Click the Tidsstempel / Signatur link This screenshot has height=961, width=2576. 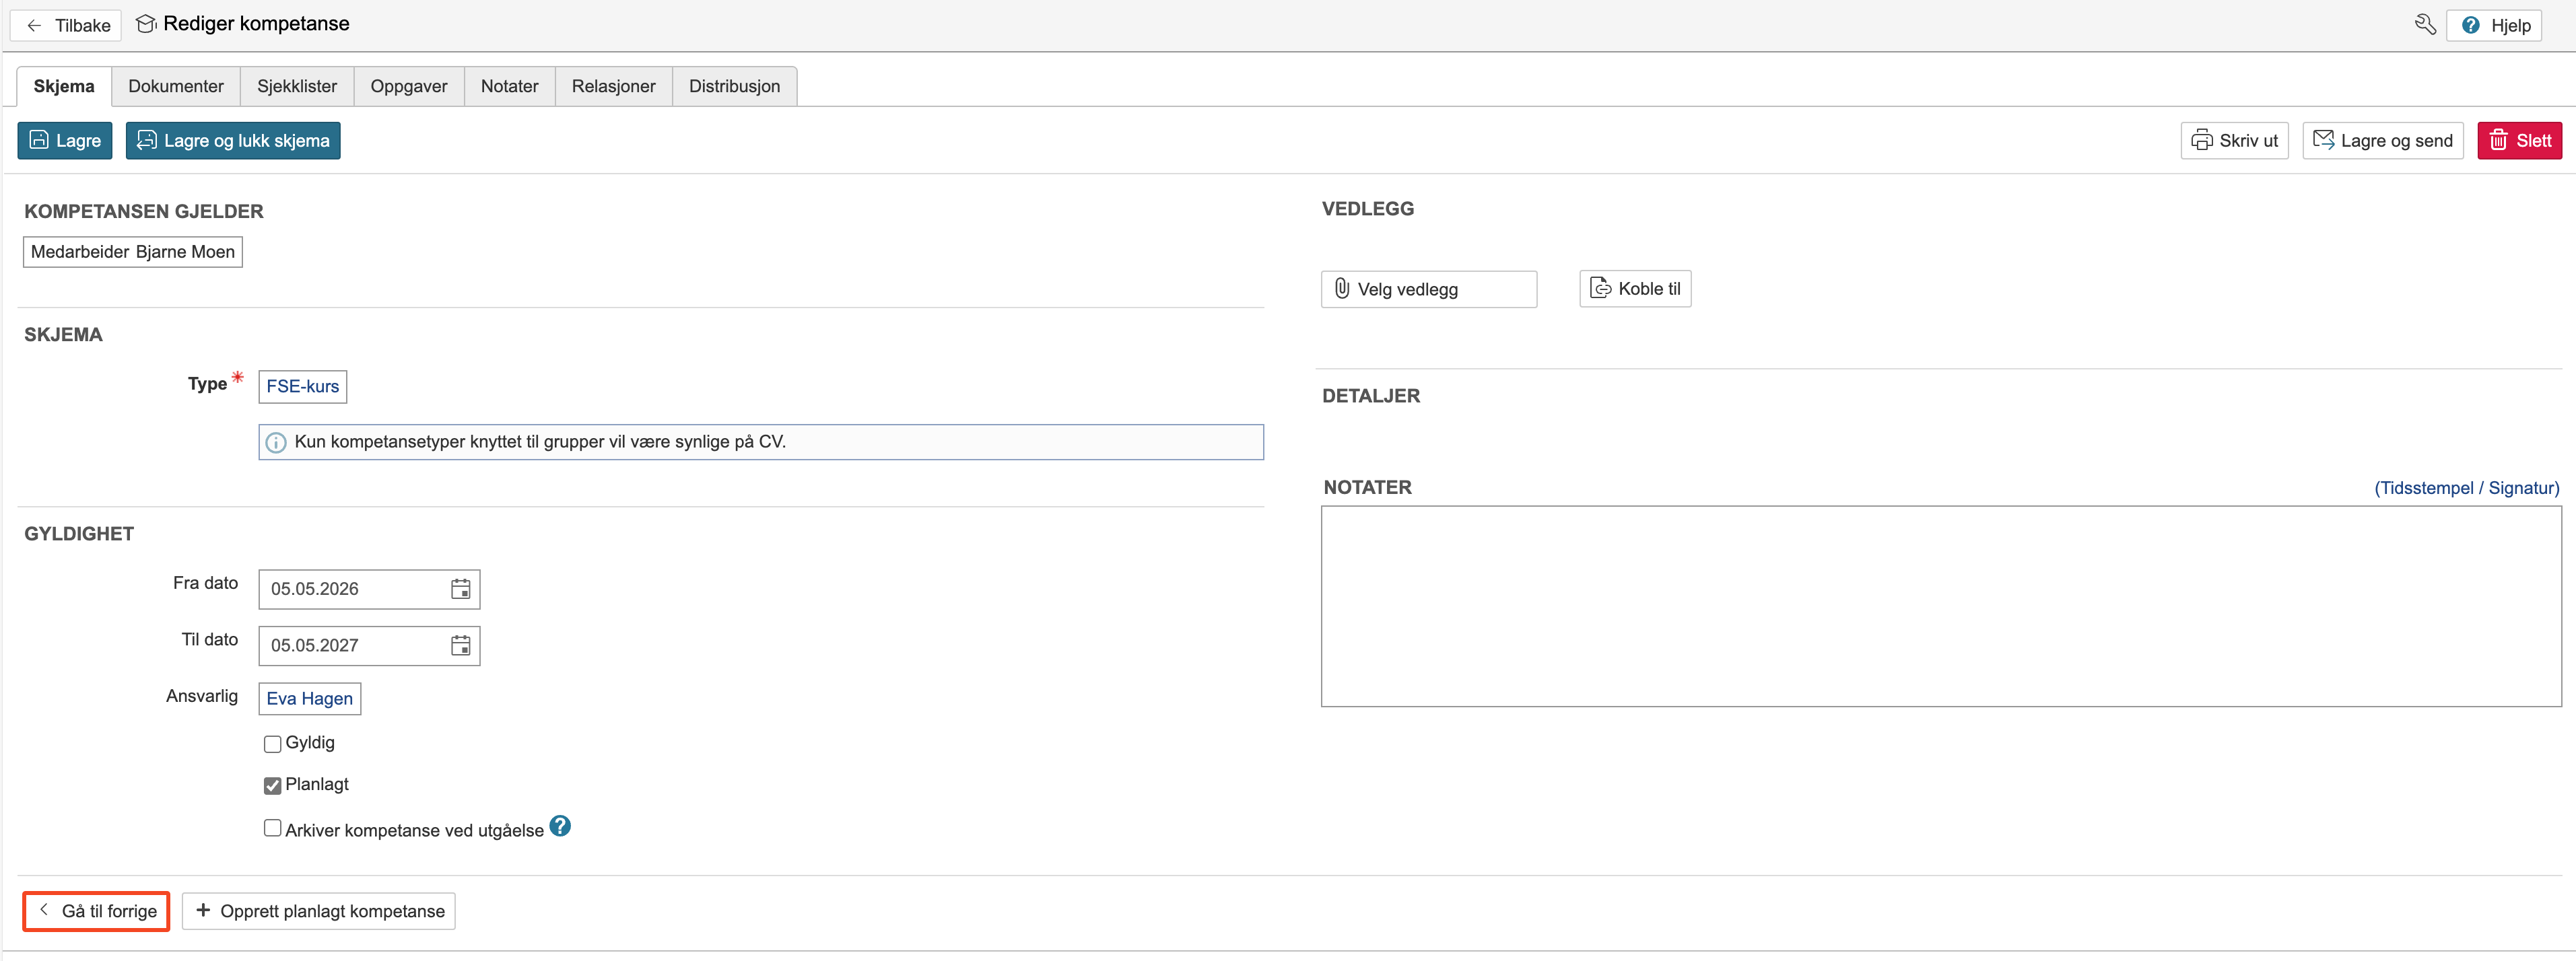coord(2466,488)
